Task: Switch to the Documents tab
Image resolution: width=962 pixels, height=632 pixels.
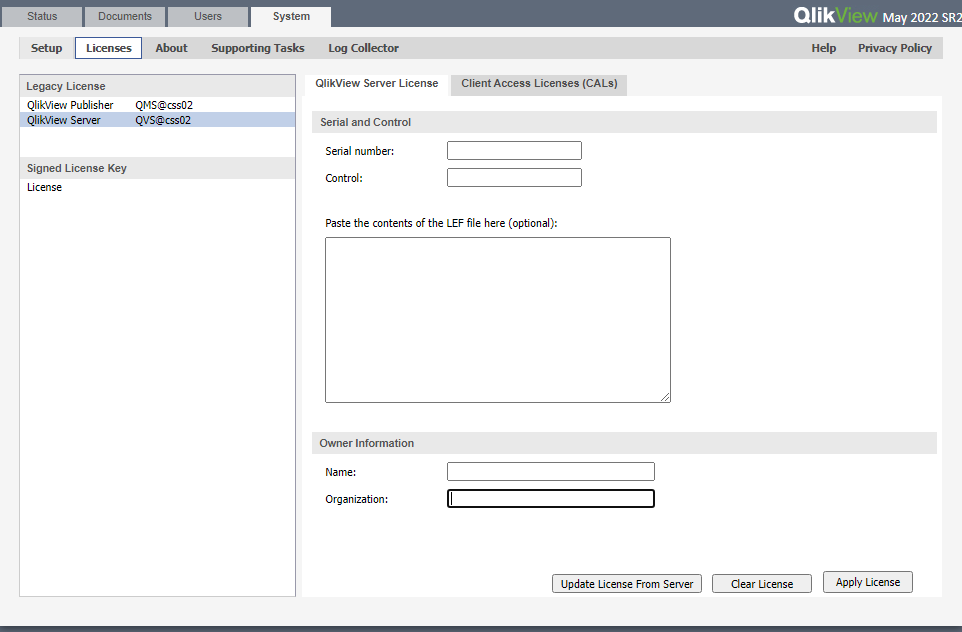Action: coord(125,17)
